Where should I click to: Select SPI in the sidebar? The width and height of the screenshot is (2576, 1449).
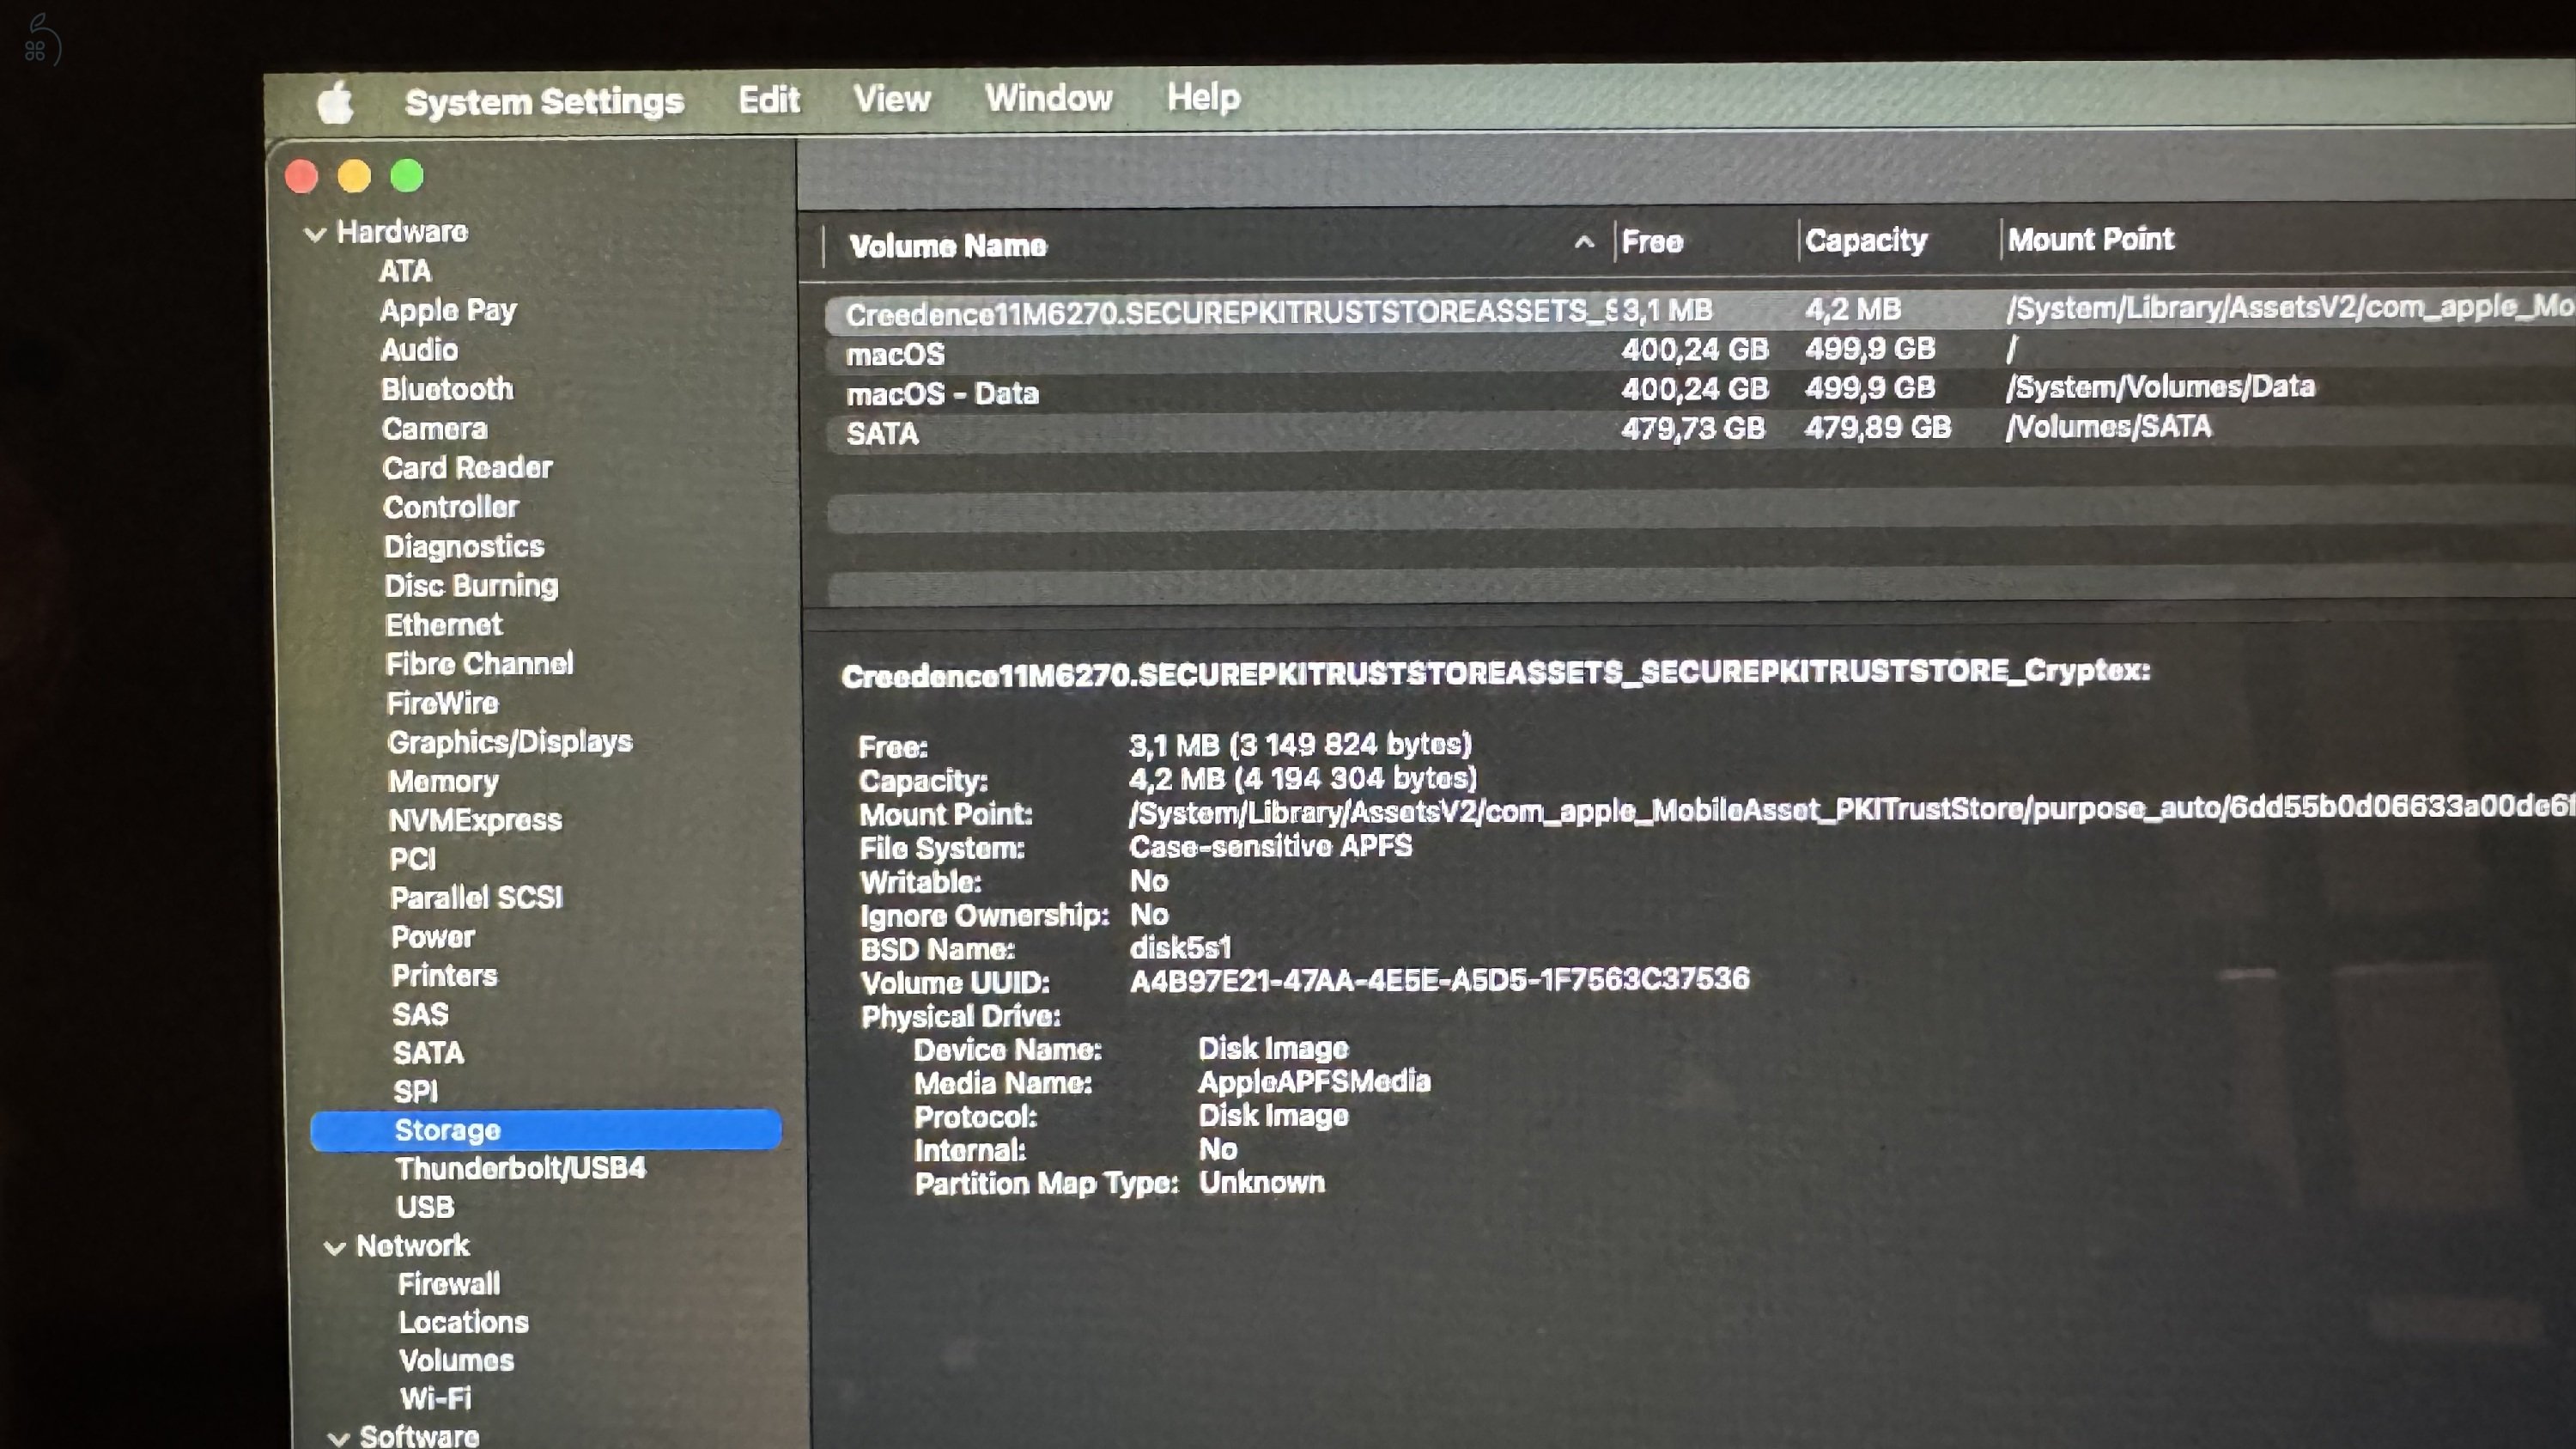415,1093
